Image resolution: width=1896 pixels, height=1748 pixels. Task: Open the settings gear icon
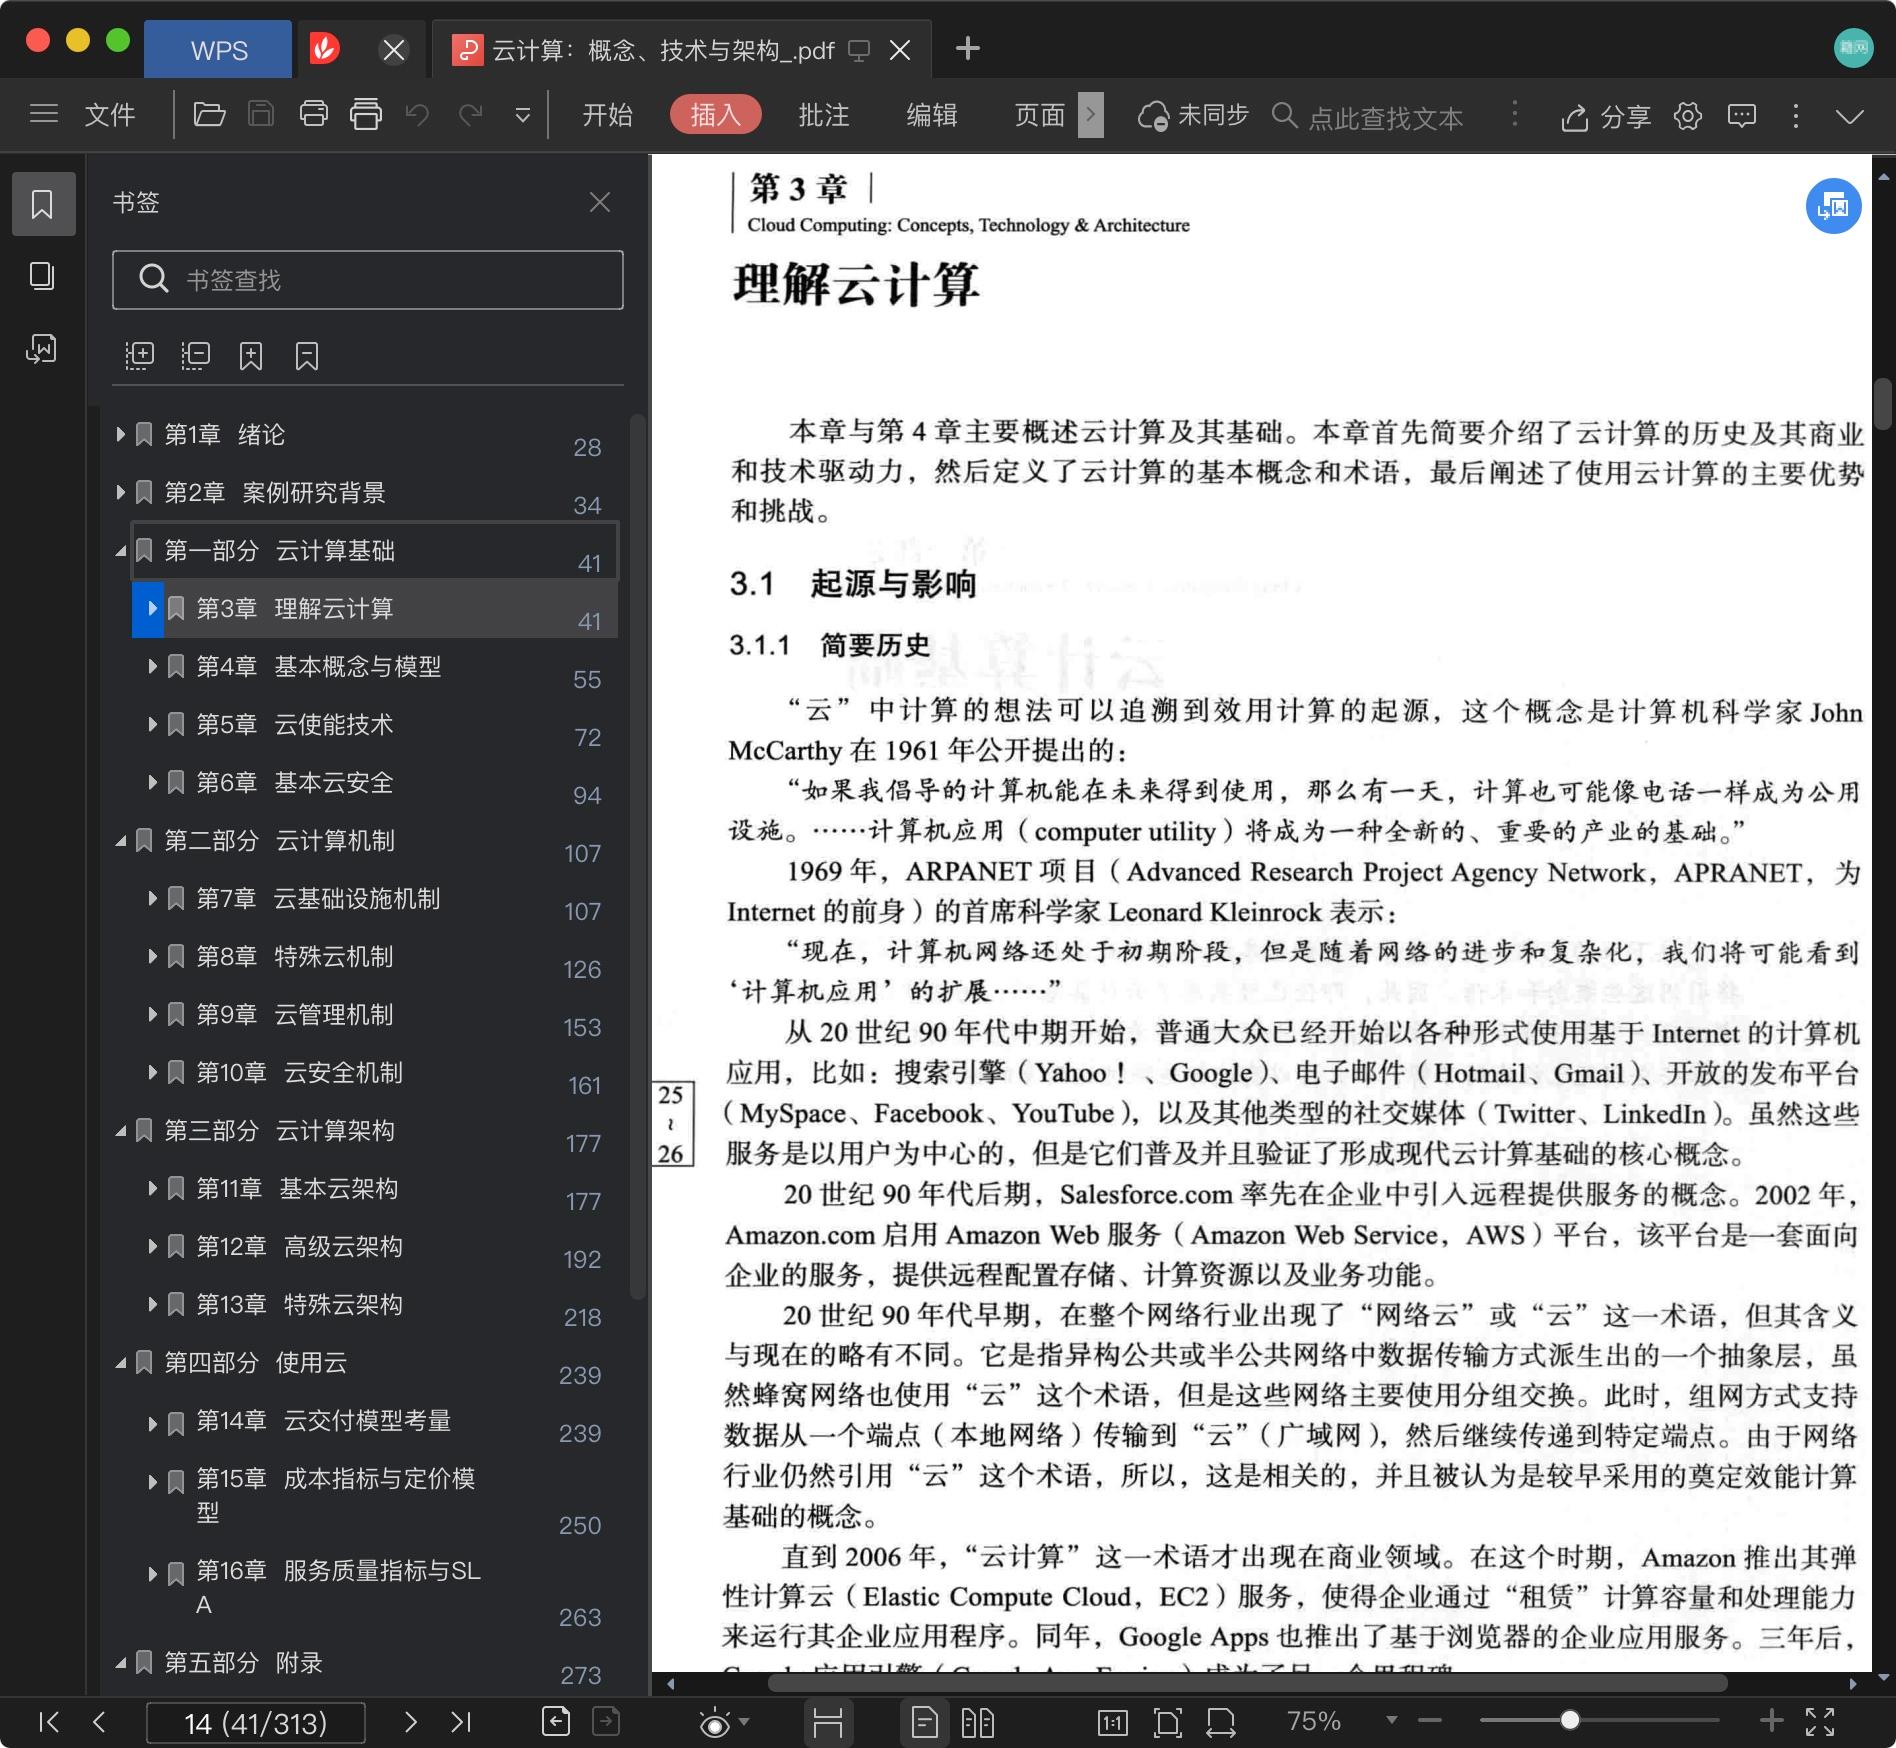tap(1688, 116)
